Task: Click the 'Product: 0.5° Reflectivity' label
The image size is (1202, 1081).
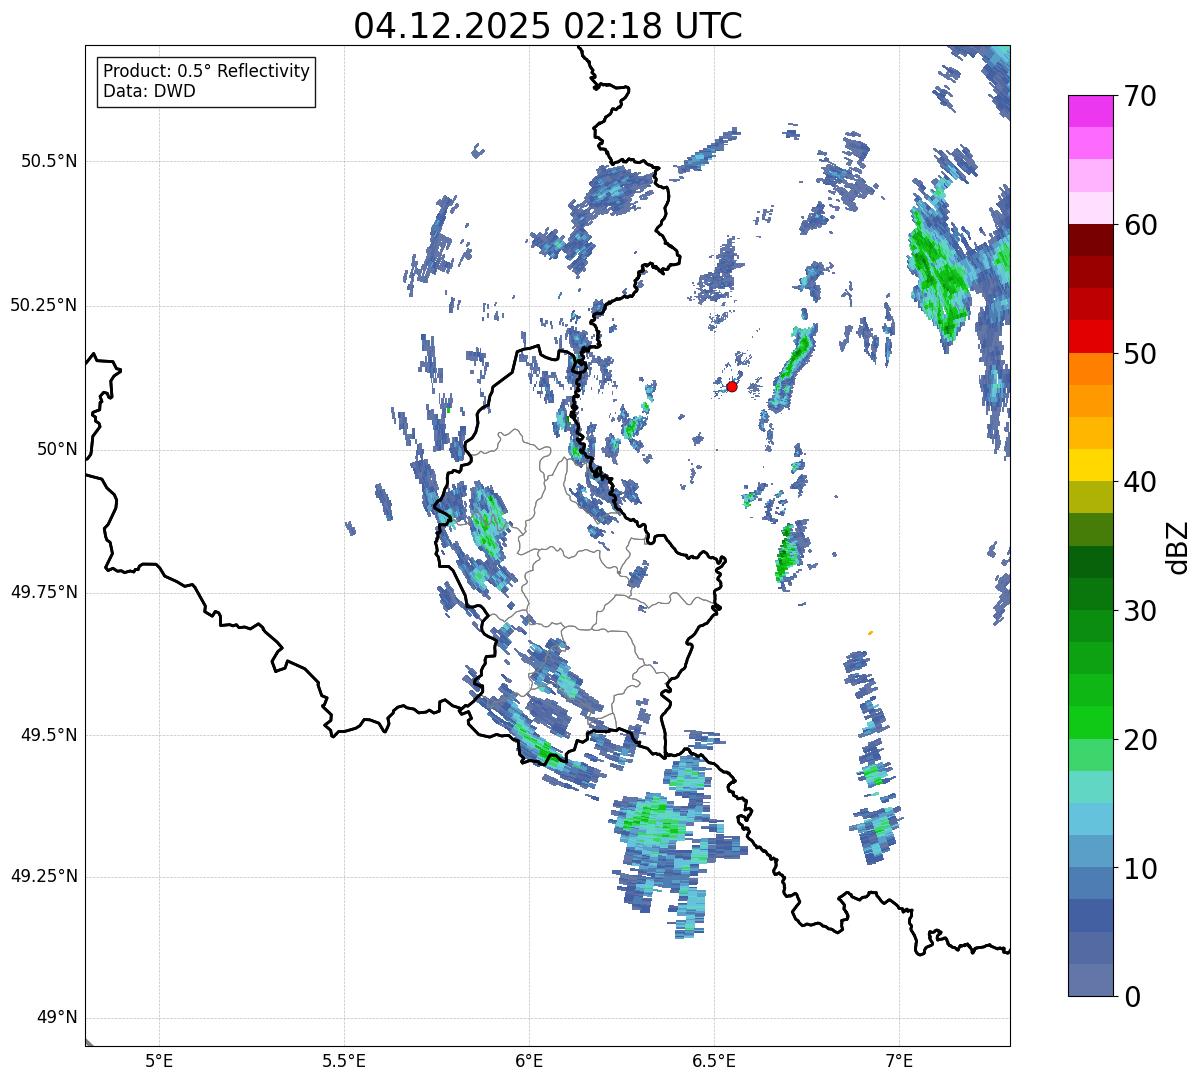Action: pos(207,72)
